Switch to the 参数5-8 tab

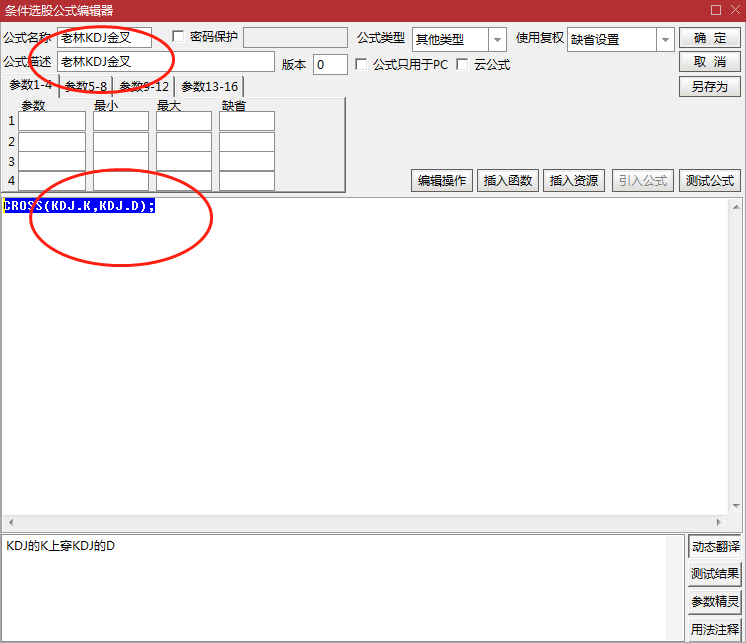coord(86,87)
